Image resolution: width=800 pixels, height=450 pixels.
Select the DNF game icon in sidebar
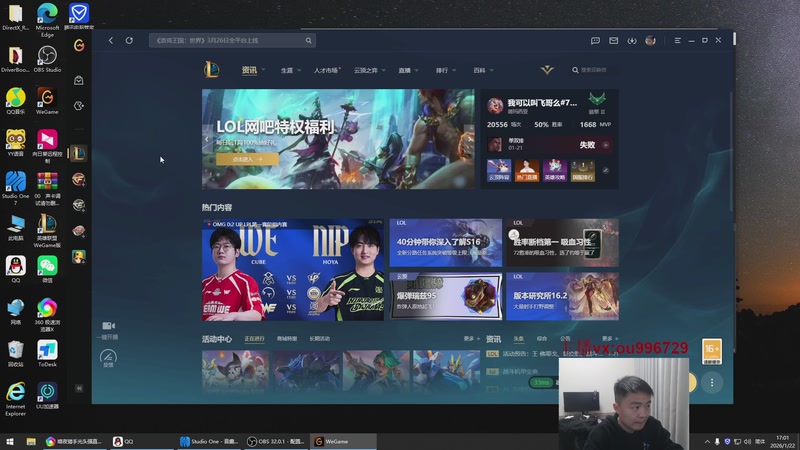click(x=79, y=231)
